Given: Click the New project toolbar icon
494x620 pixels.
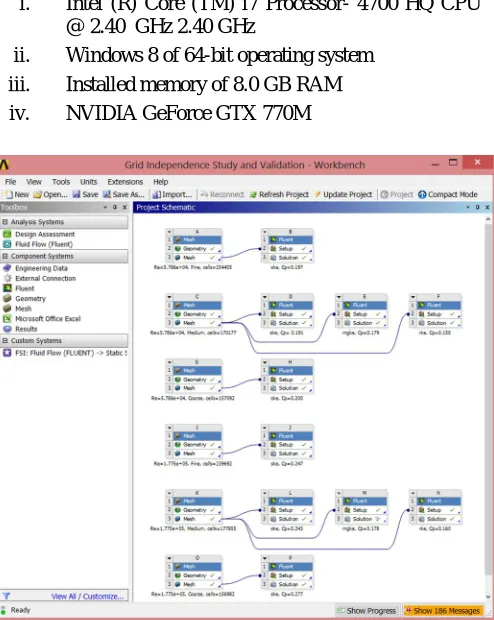Looking at the screenshot, I should tap(8, 195).
